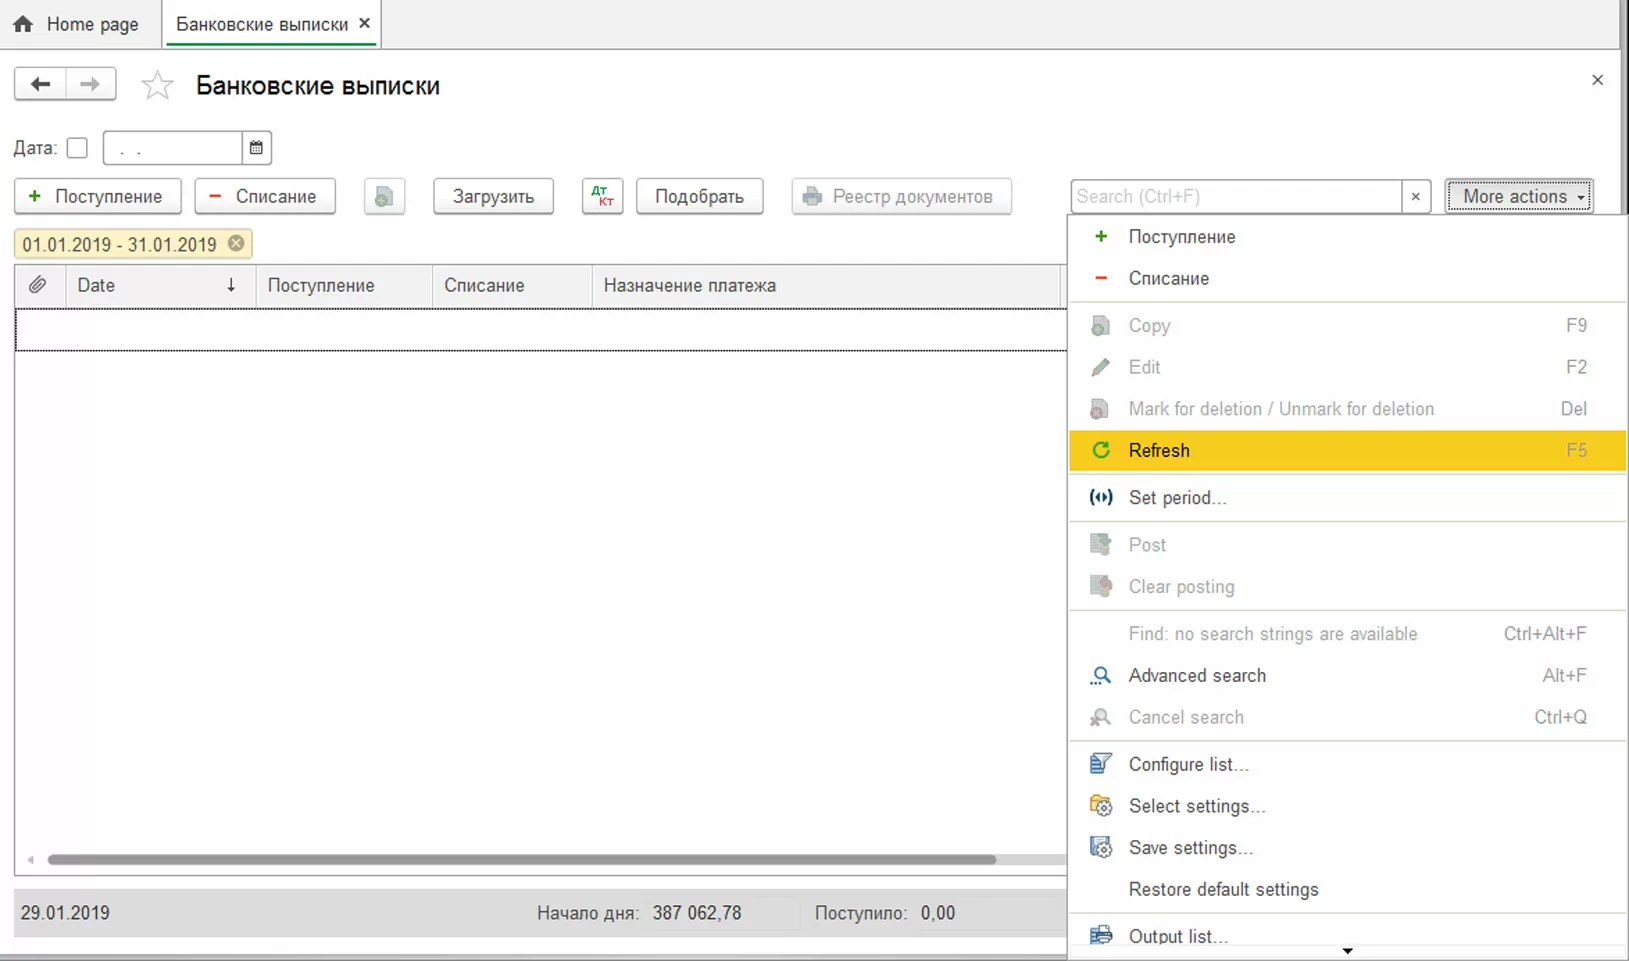Click the Списание toolbar button
This screenshot has width=1629, height=961.
coord(265,197)
